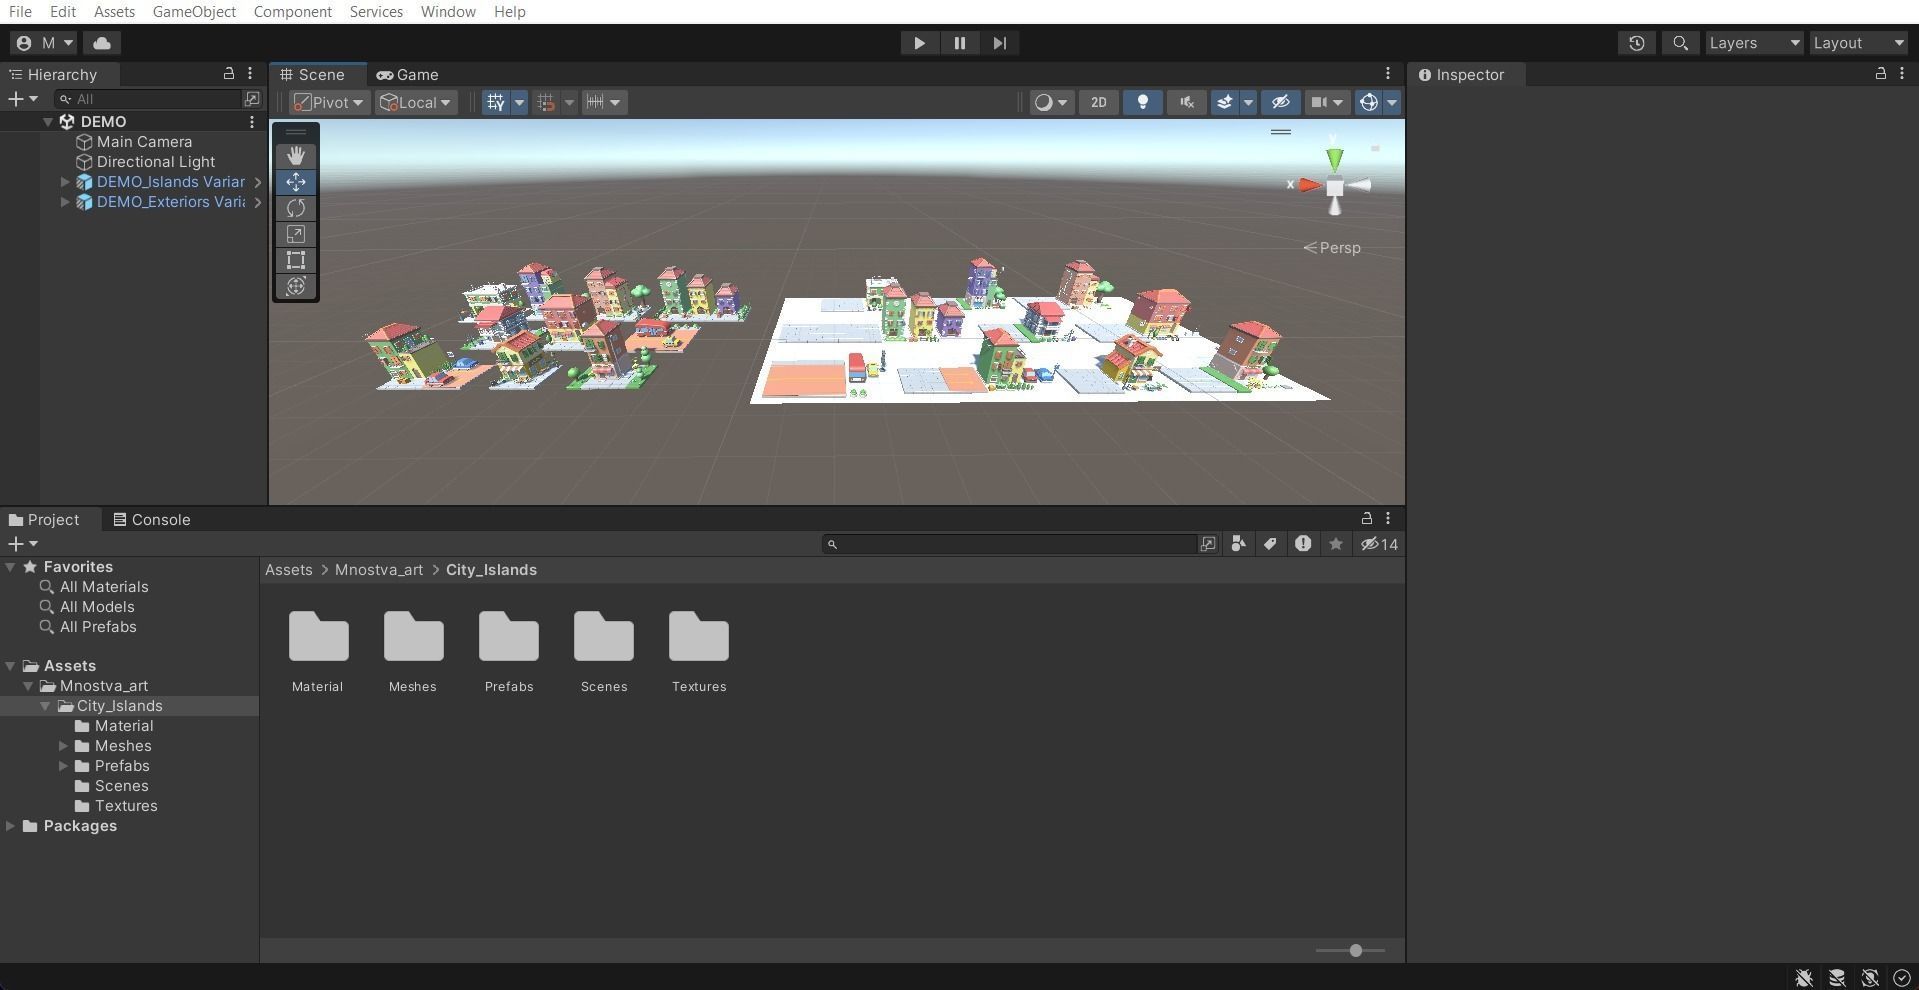Click the Project favorites star icon
1919x990 pixels.
tap(1335, 544)
